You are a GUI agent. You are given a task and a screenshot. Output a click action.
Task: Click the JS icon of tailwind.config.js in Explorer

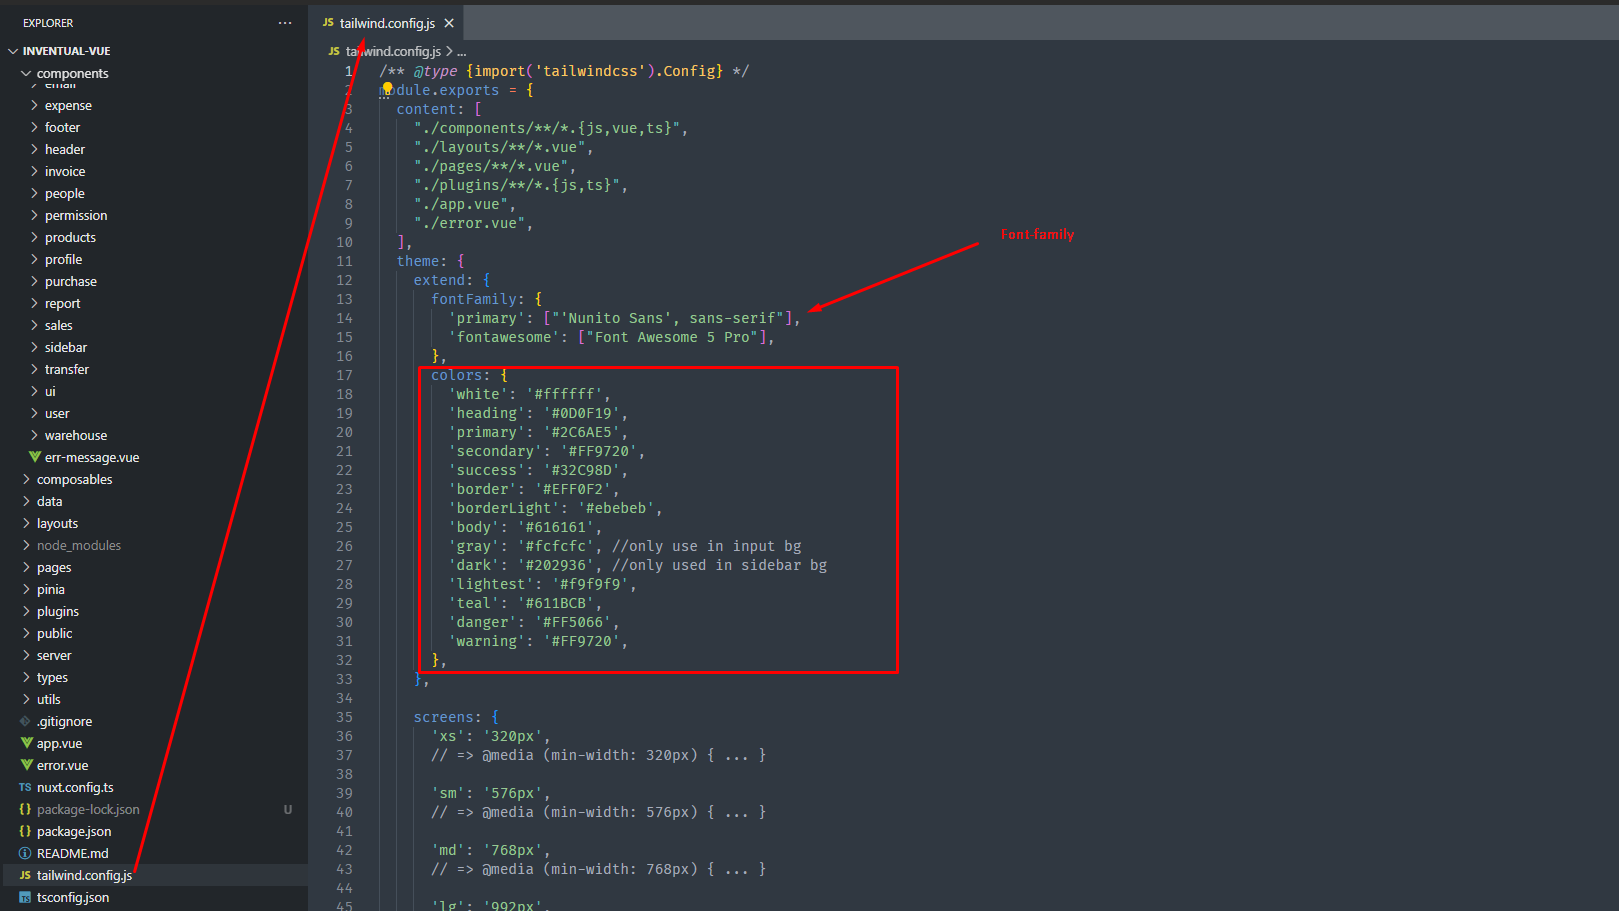25,875
